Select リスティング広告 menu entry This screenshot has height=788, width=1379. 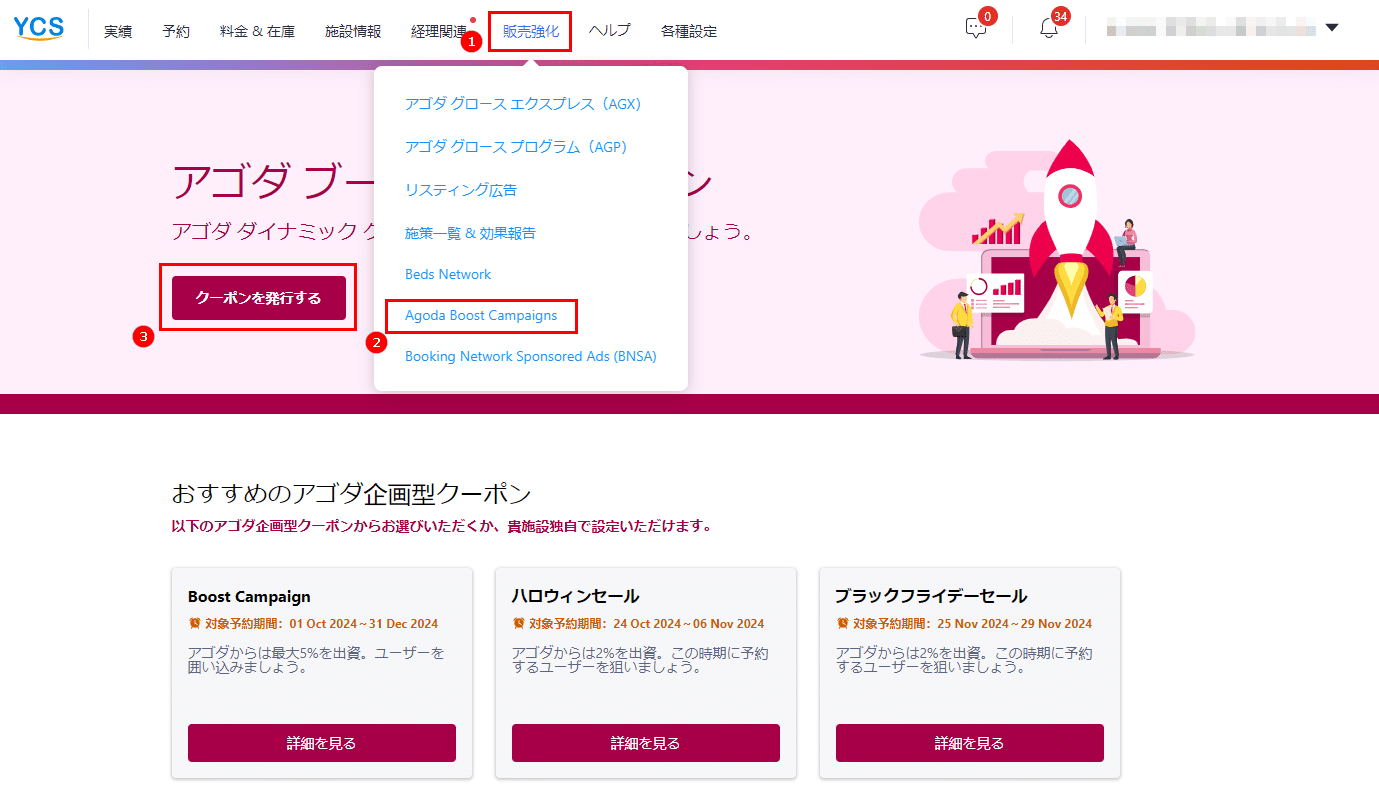(461, 190)
